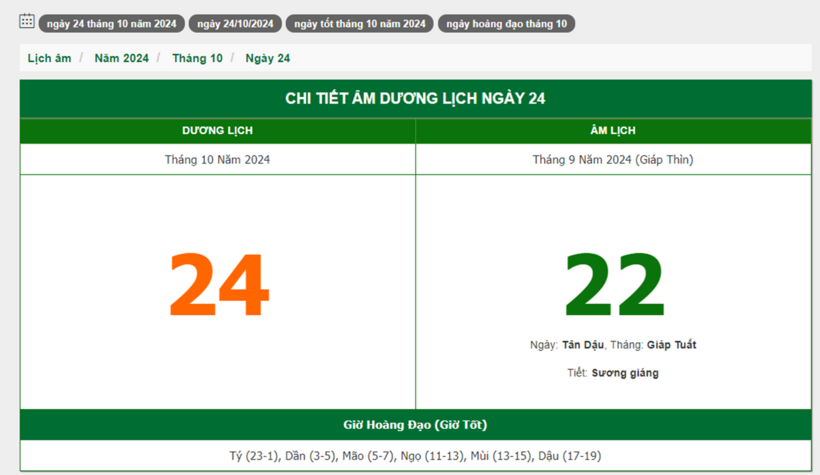Open the "ngày 24 tháng 10 năm 2024" tag
Image resolution: width=820 pixels, height=475 pixels.
pyautogui.click(x=111, y=24)
